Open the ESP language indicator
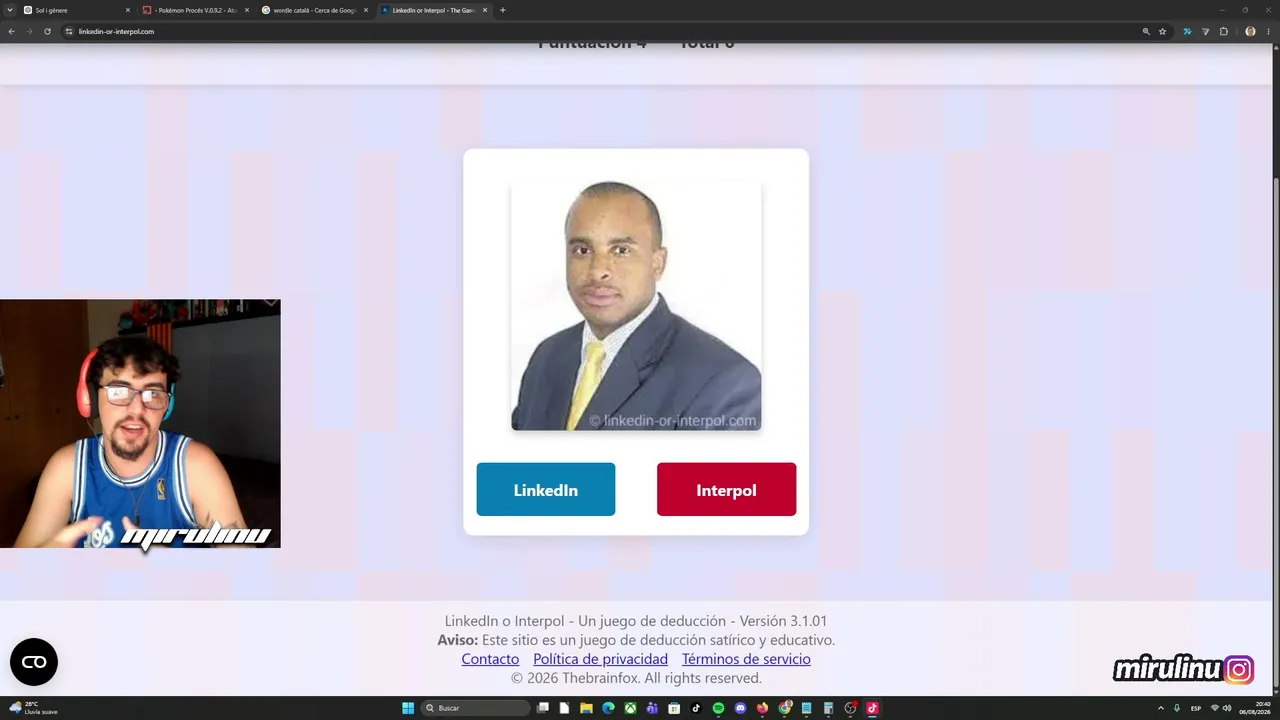The height and width of the screenshot is (720, 1280). click(x=1196, y=708)
